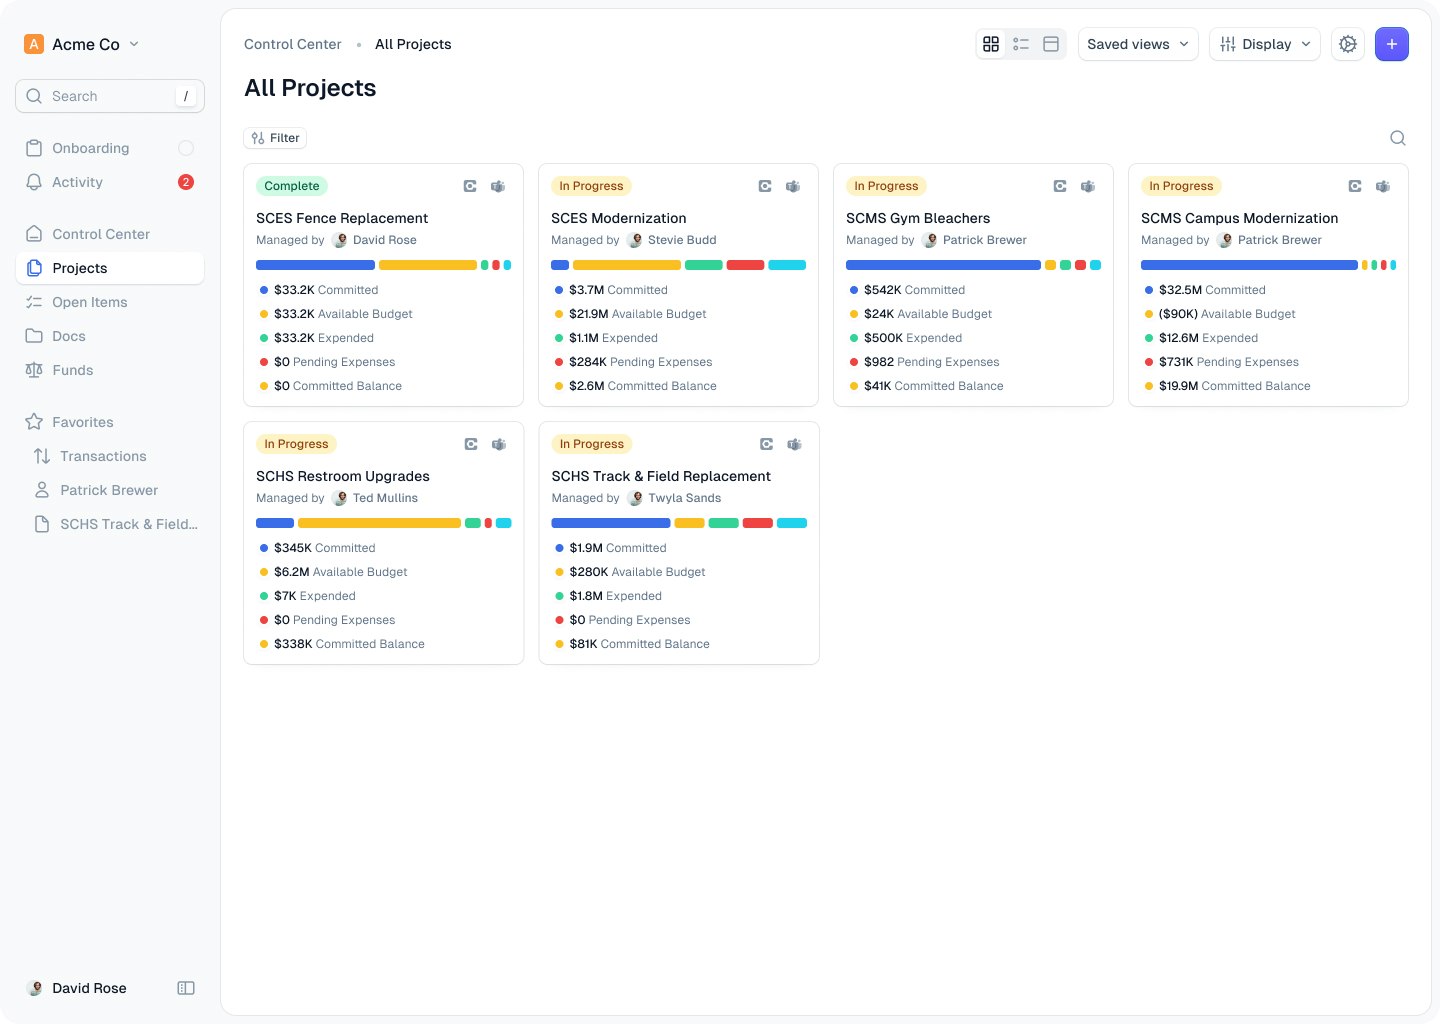Select Projects in the sidebar
This screenshot has height=1024, width=1440.
tap(110, 268)
